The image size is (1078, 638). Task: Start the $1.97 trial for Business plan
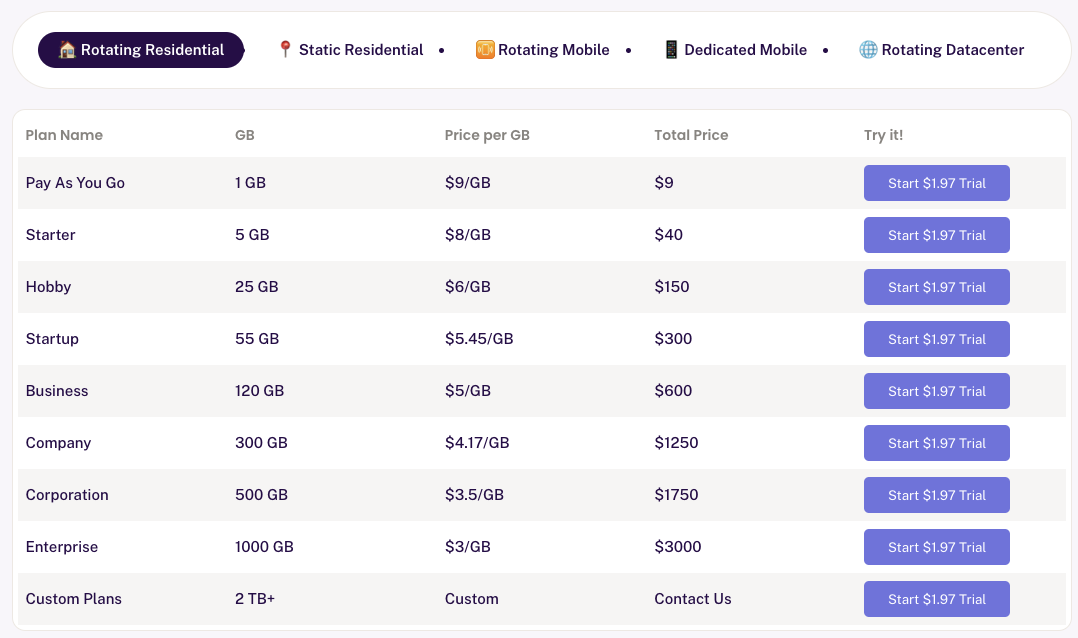(x=936, y=391)
